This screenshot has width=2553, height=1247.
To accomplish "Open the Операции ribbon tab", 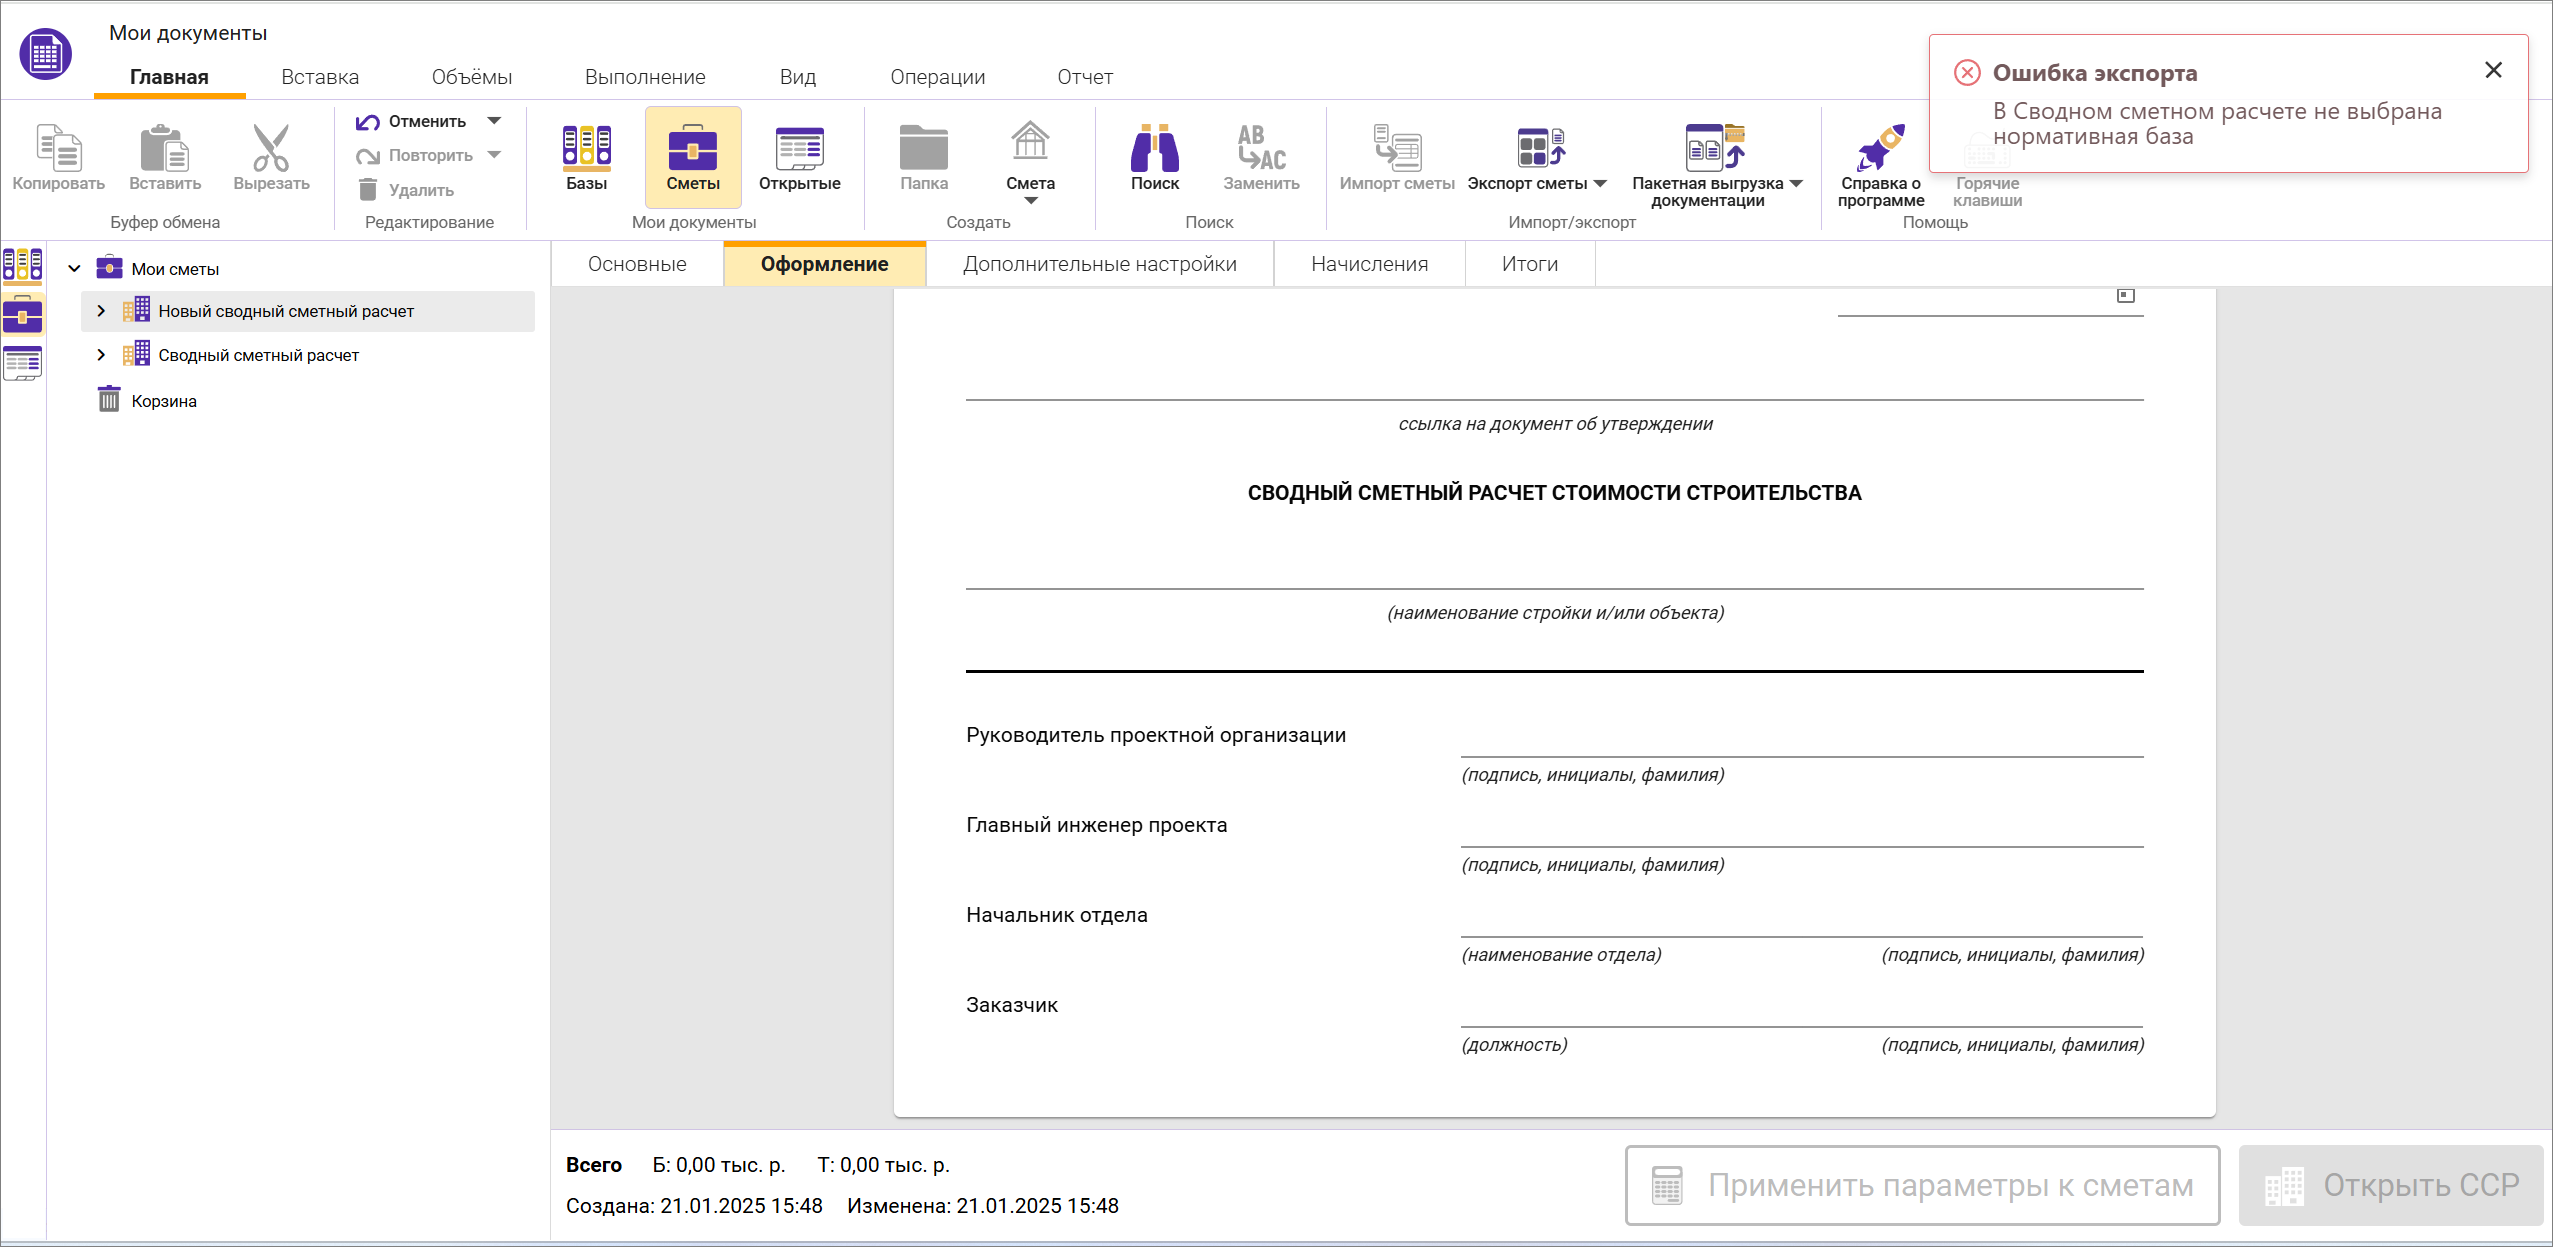I will tap(937, 77).
